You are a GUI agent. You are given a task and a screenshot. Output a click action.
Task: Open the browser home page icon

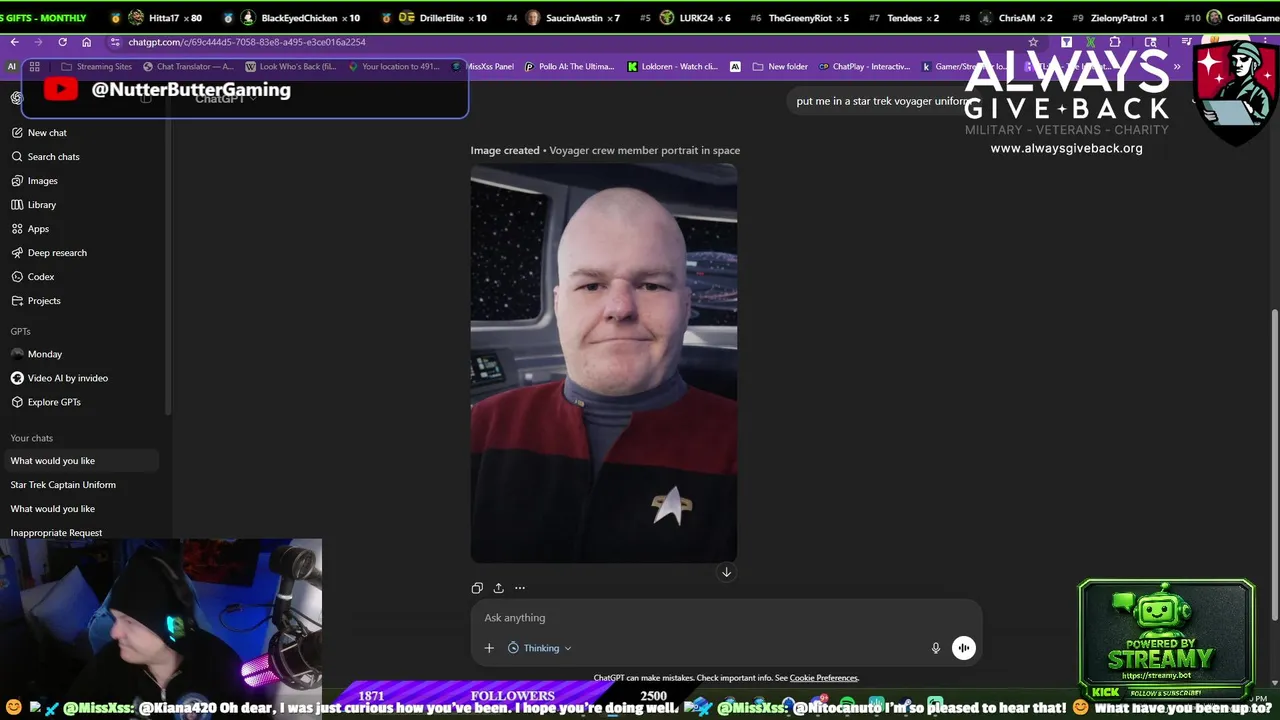pyautogui.click(x=86, y=42)
